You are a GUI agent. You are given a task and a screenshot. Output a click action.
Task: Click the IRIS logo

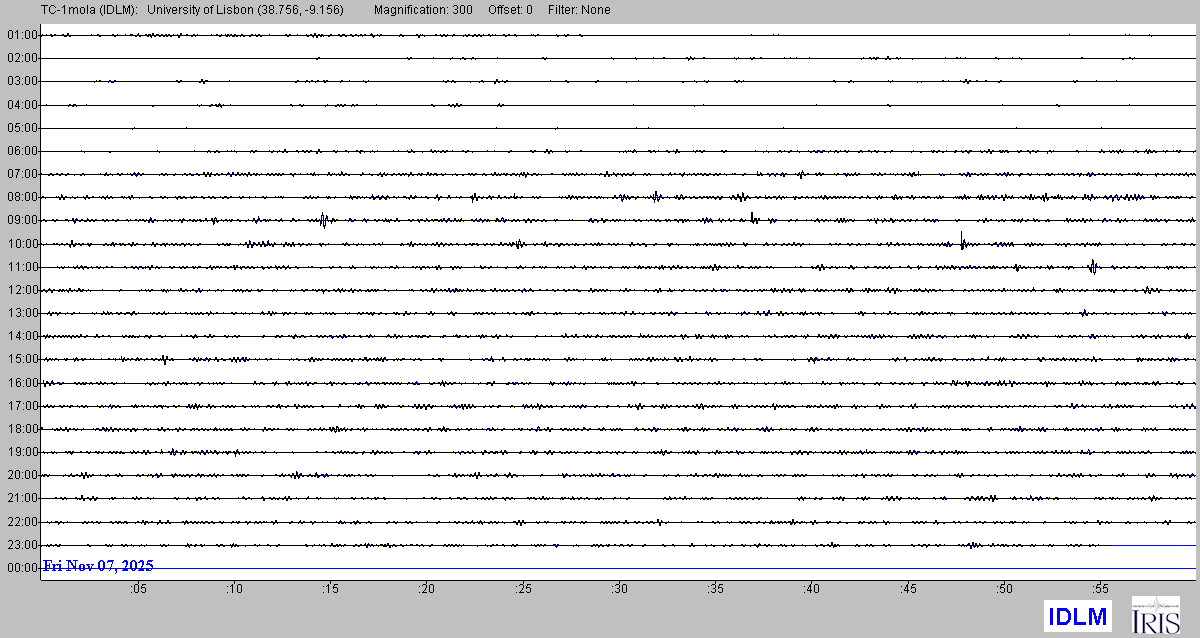click(1155, 615)
